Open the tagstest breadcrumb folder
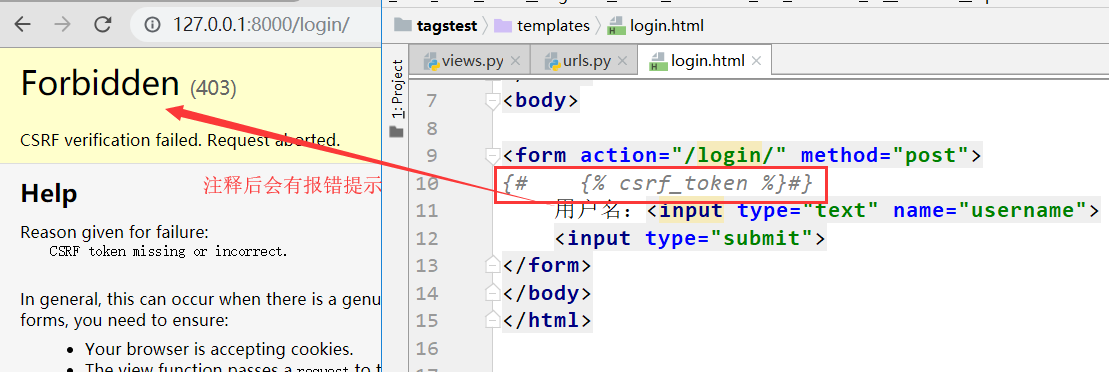1109x372 pixels. (437, 26)
